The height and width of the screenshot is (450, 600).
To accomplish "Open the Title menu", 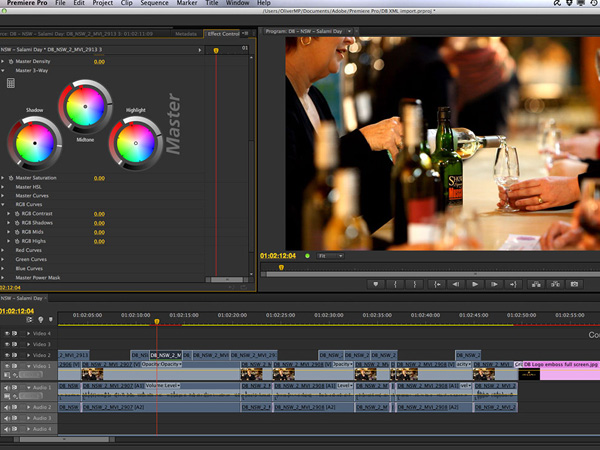I will coord(212,3).
